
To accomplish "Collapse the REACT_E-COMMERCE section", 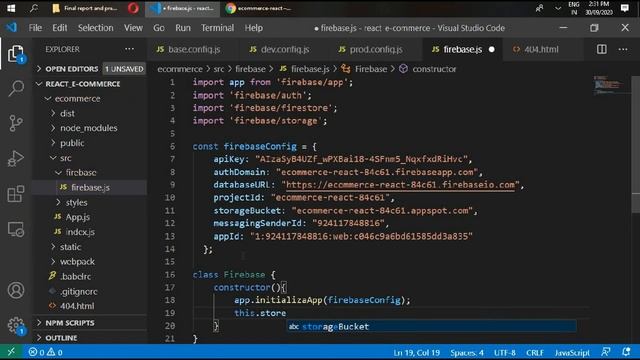I will click(90, 84).
